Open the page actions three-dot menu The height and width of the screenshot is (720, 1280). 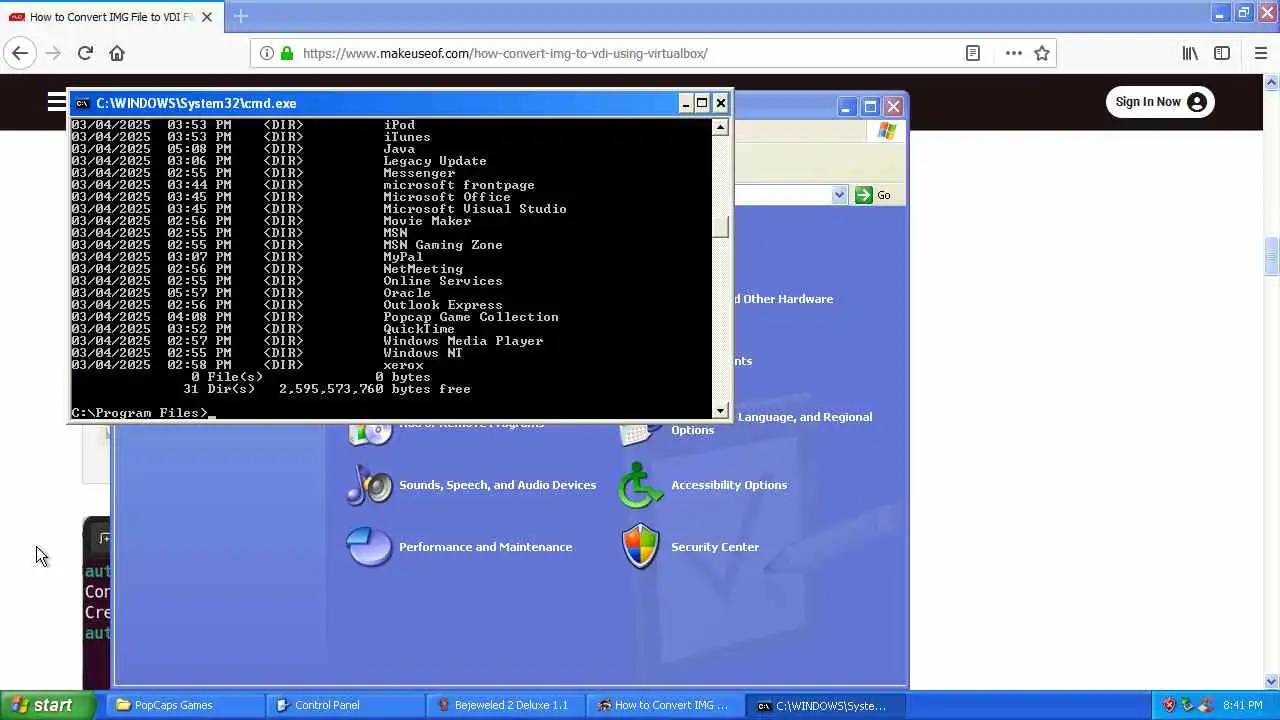[1014, 53]
